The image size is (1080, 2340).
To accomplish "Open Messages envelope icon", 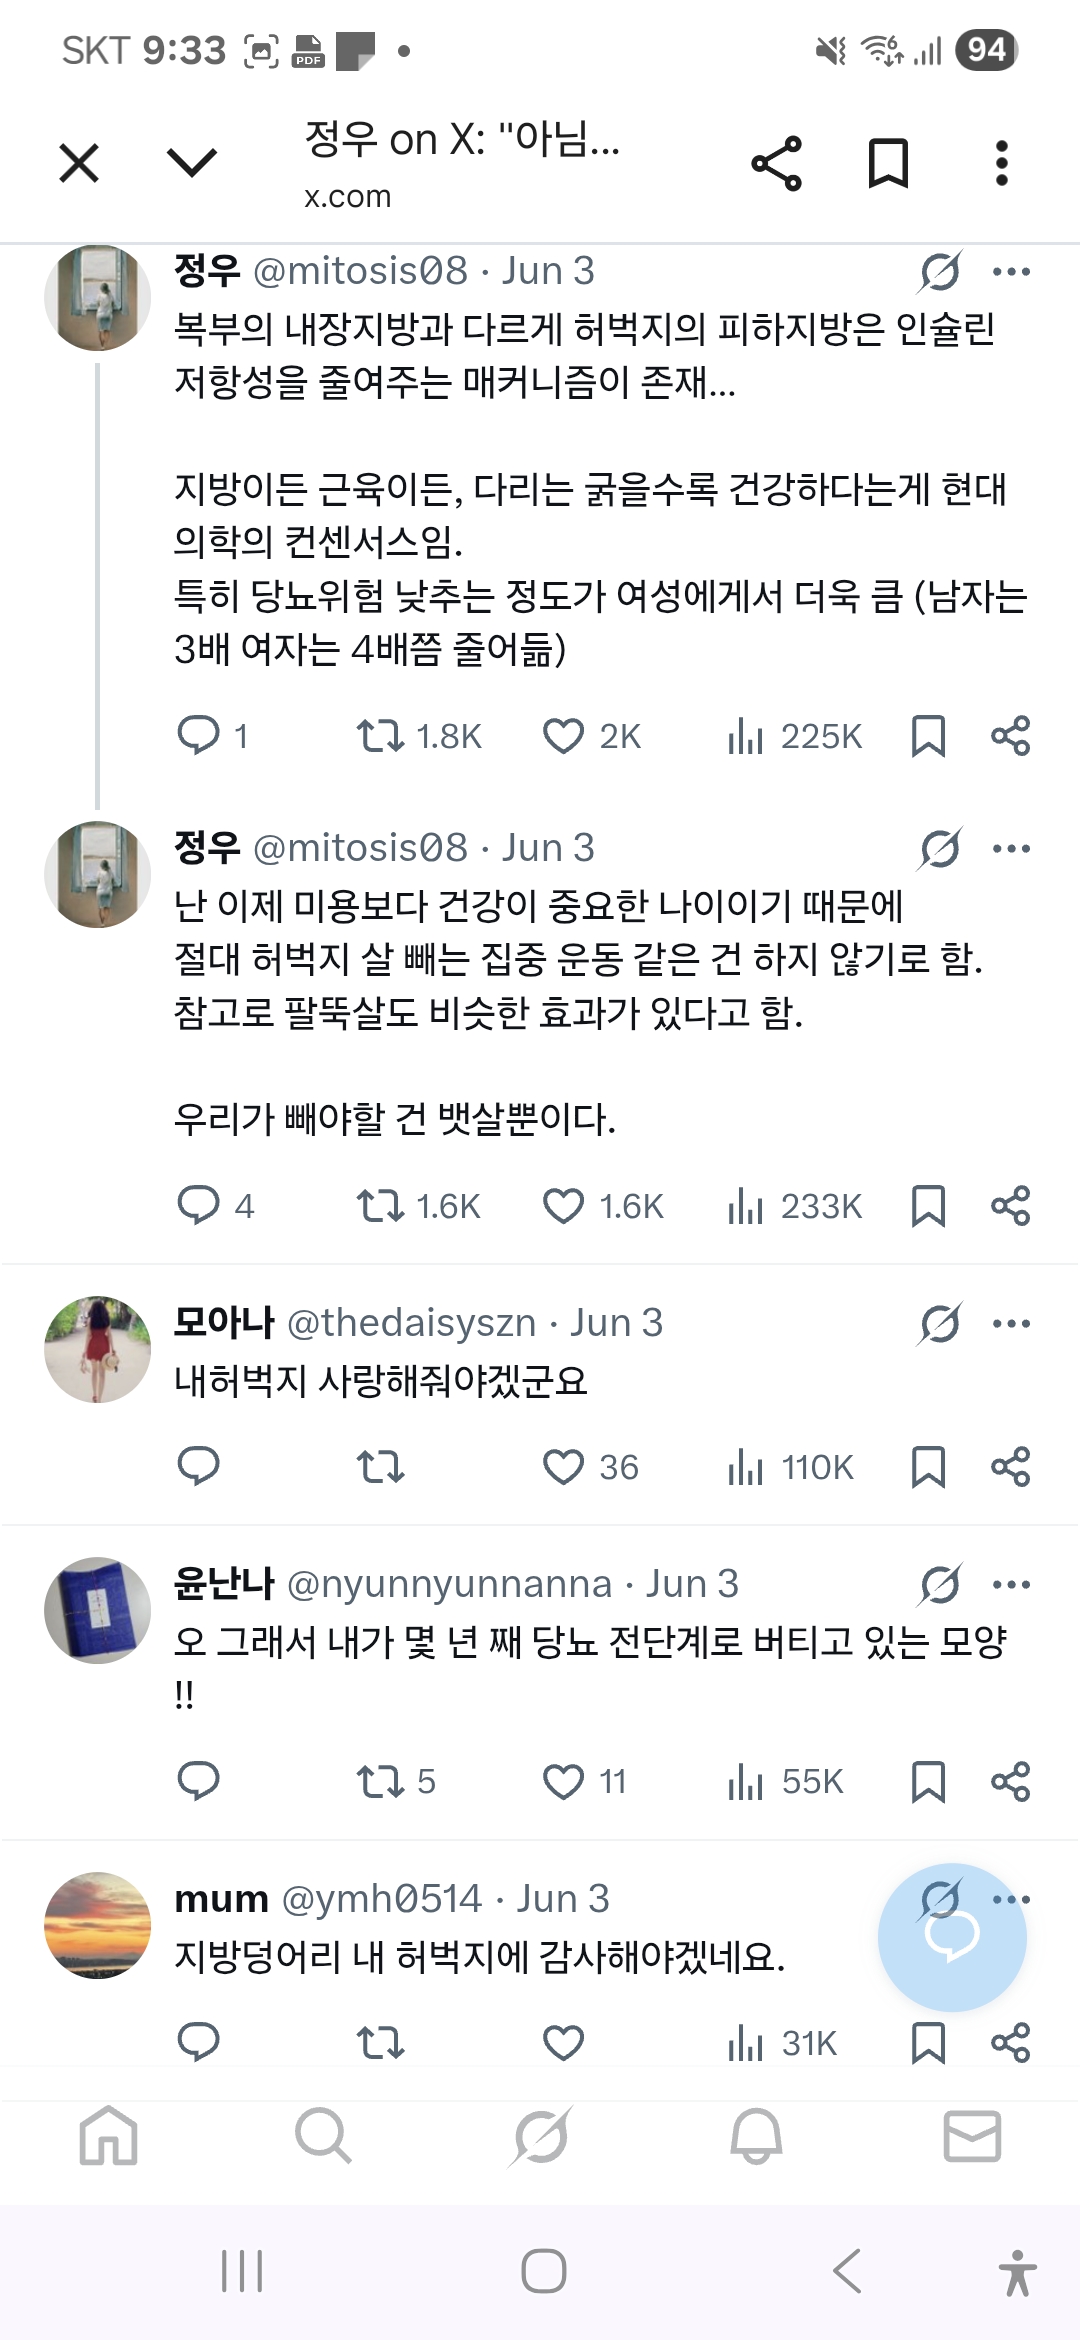I will click(972, 2136).
